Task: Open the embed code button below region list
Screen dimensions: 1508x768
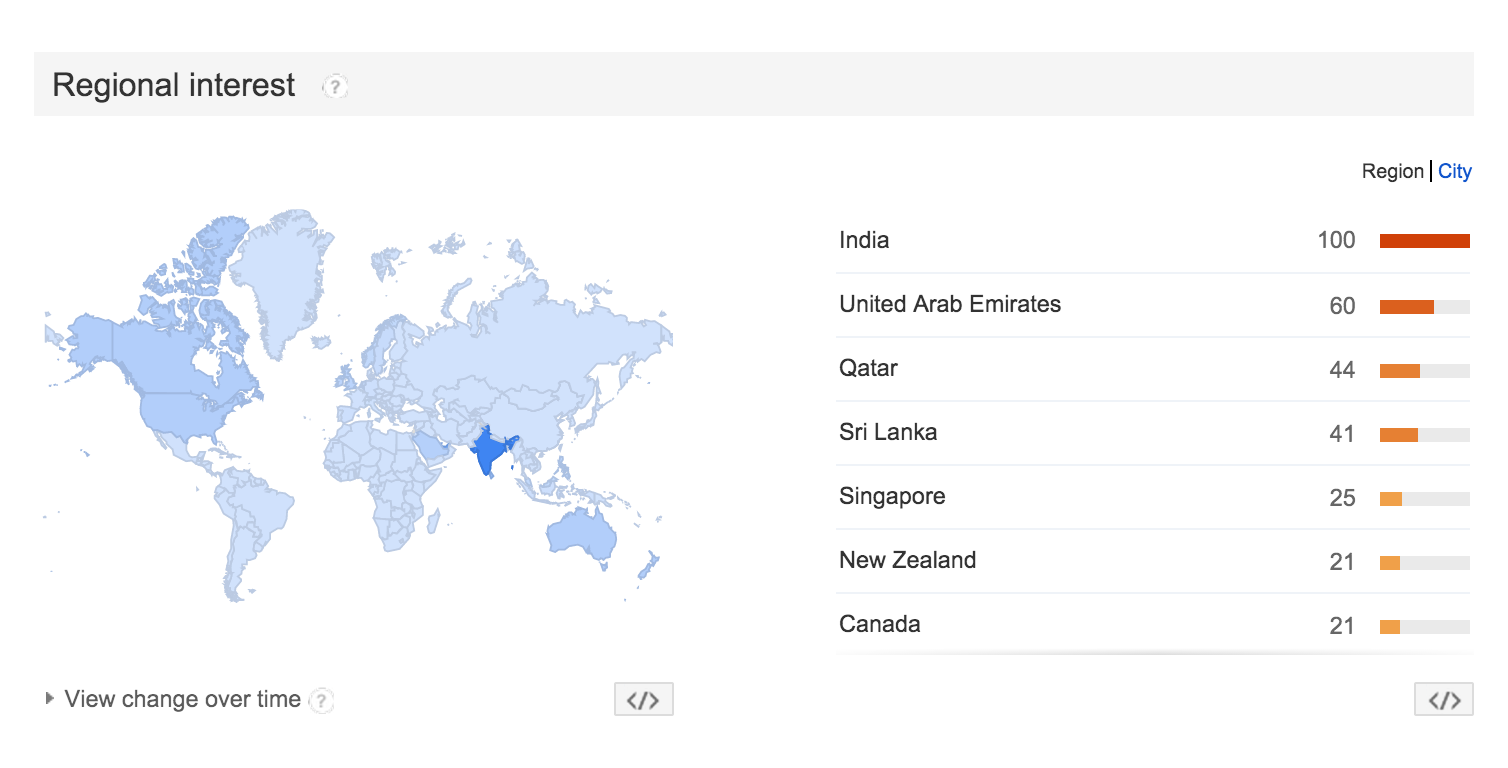Action: tap(1444, 700)
